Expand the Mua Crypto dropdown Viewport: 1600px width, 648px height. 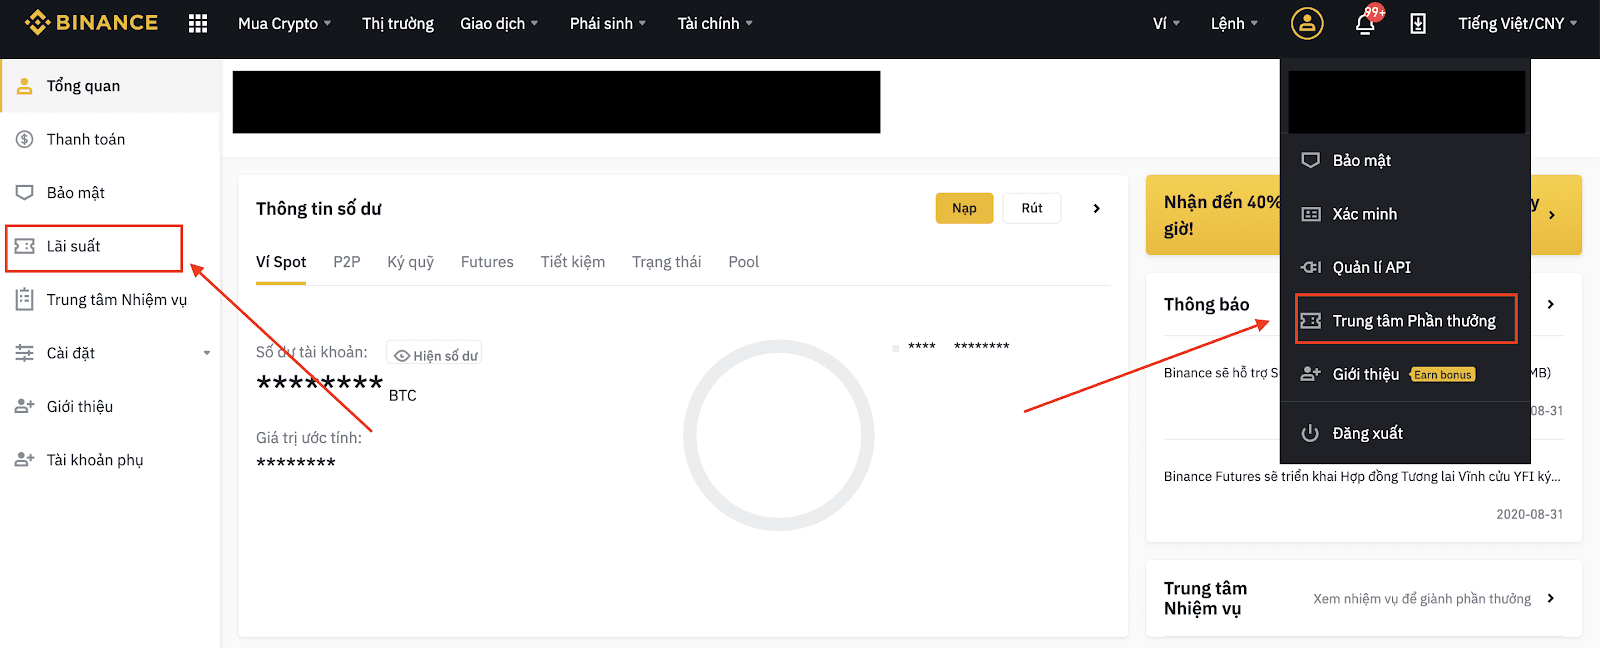(284, 23)
